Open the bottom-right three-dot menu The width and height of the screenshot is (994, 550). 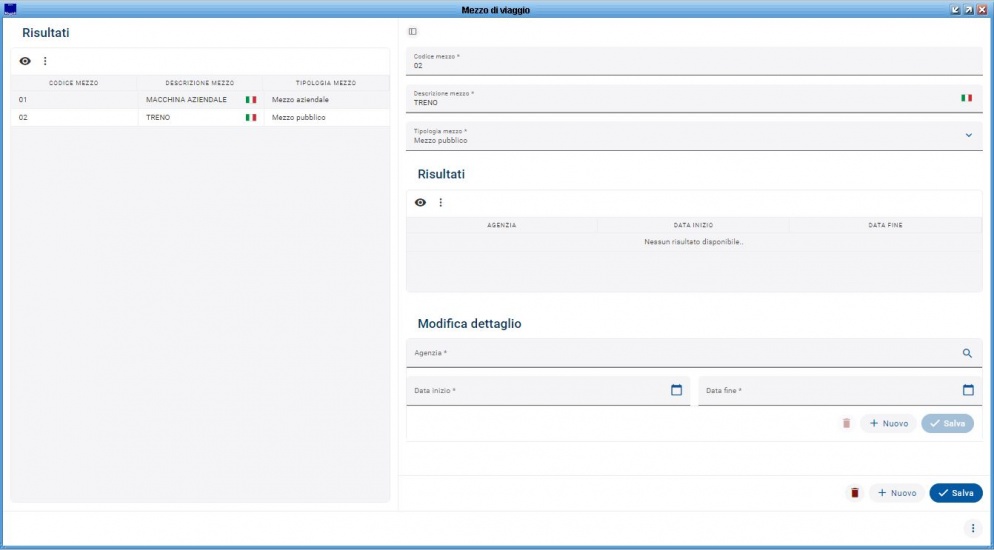(972, 528)
